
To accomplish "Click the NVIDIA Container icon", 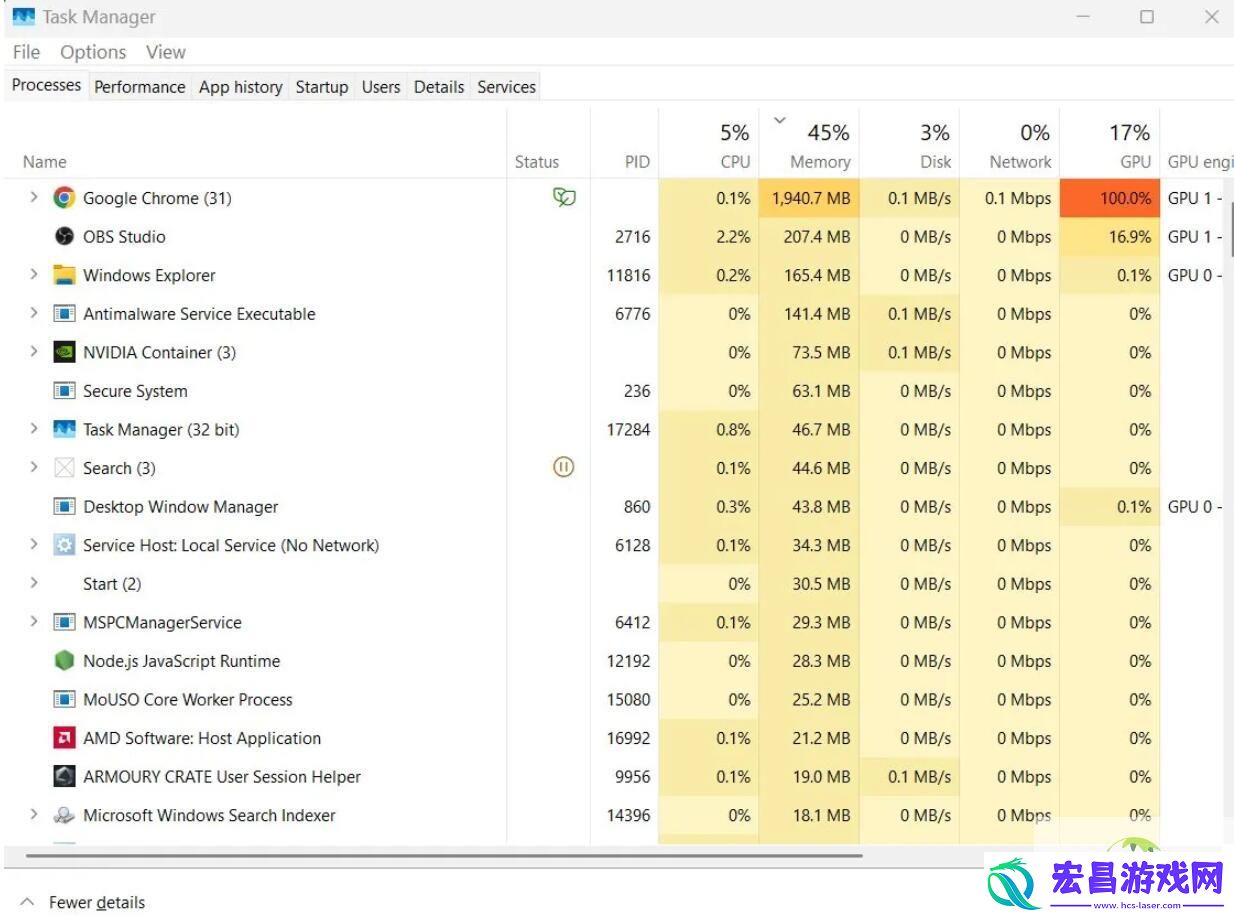I will 64,352.
